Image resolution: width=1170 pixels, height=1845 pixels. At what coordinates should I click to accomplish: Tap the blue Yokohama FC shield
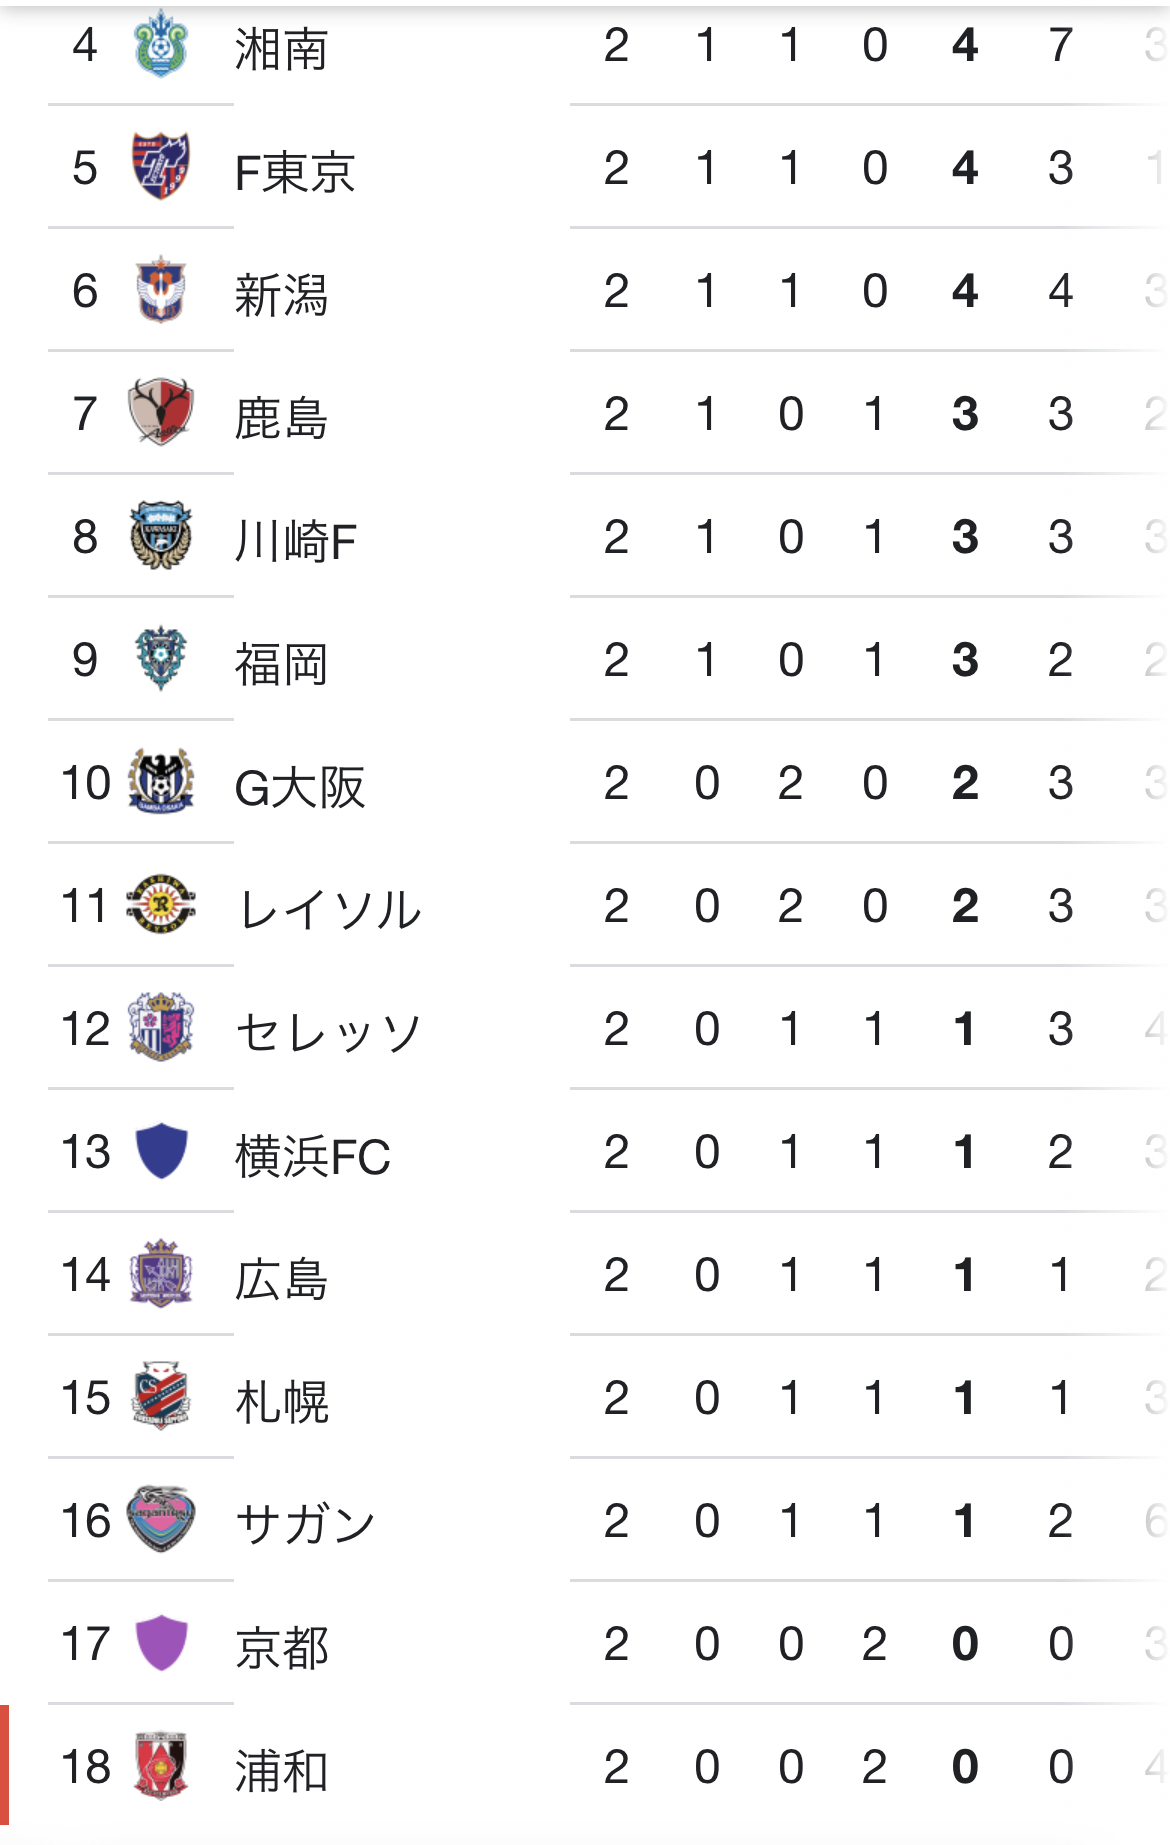160,1151
